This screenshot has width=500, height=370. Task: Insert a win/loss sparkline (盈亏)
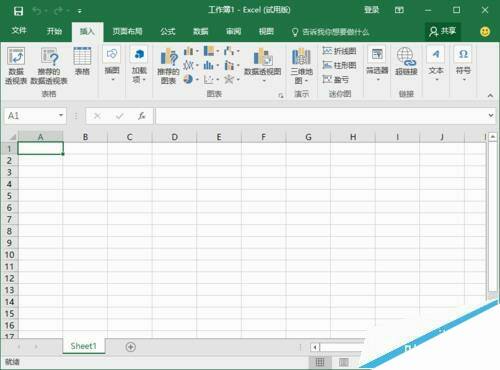click(336, 79)
